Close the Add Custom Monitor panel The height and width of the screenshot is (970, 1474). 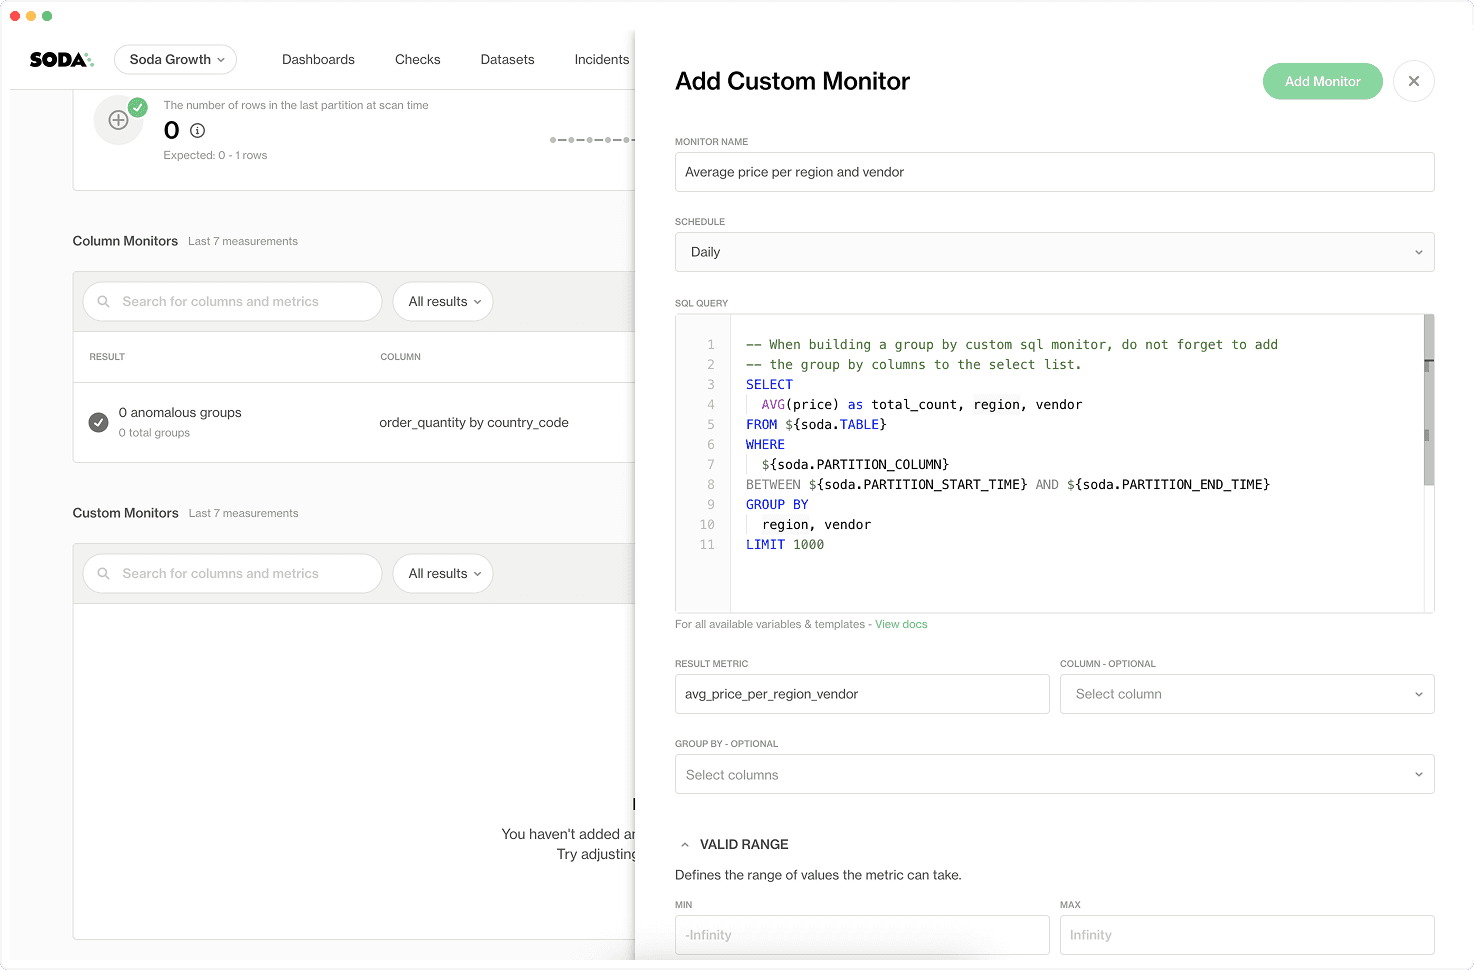[1413, 81]
